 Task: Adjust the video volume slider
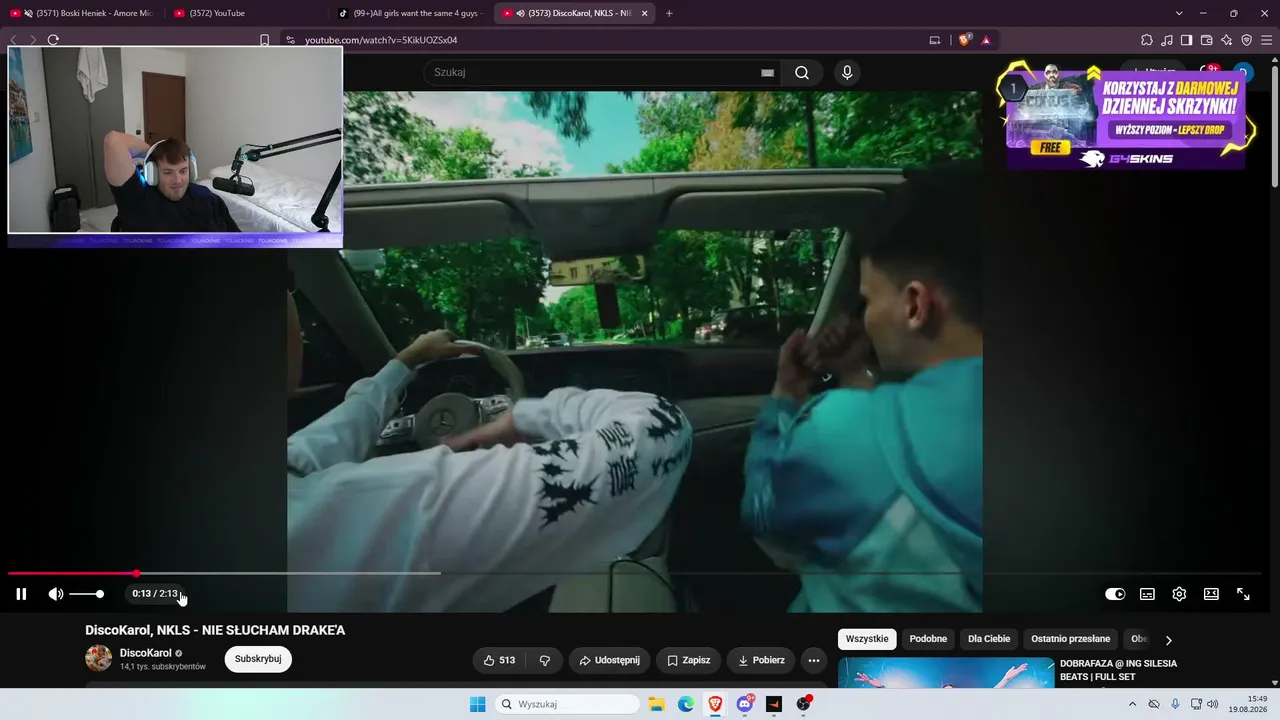point(86,594)
